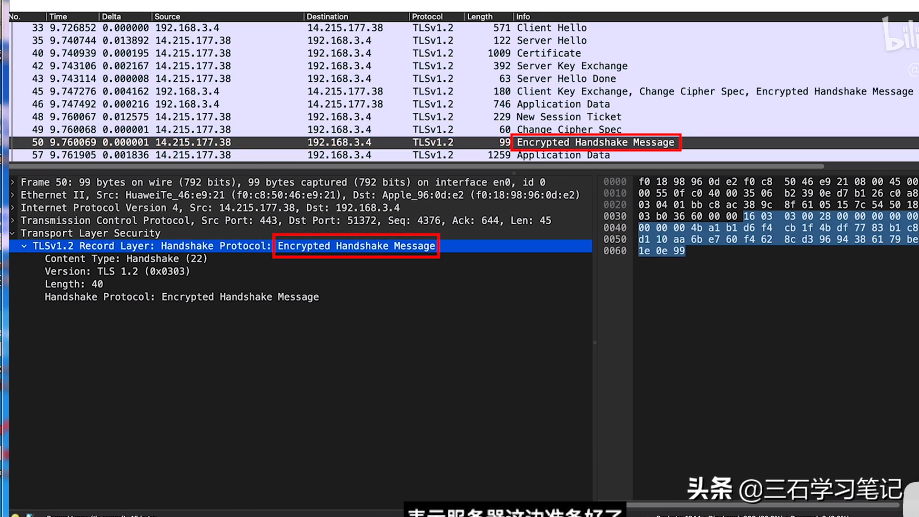Expand the Ethernet II details row
The width and height of the screenshot is (919, 517).
coord(13,195)
